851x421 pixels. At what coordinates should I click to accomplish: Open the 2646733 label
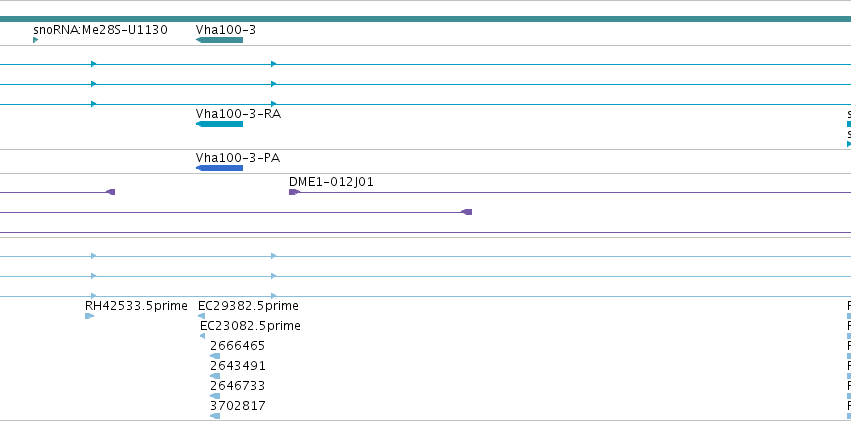[238, 386]
